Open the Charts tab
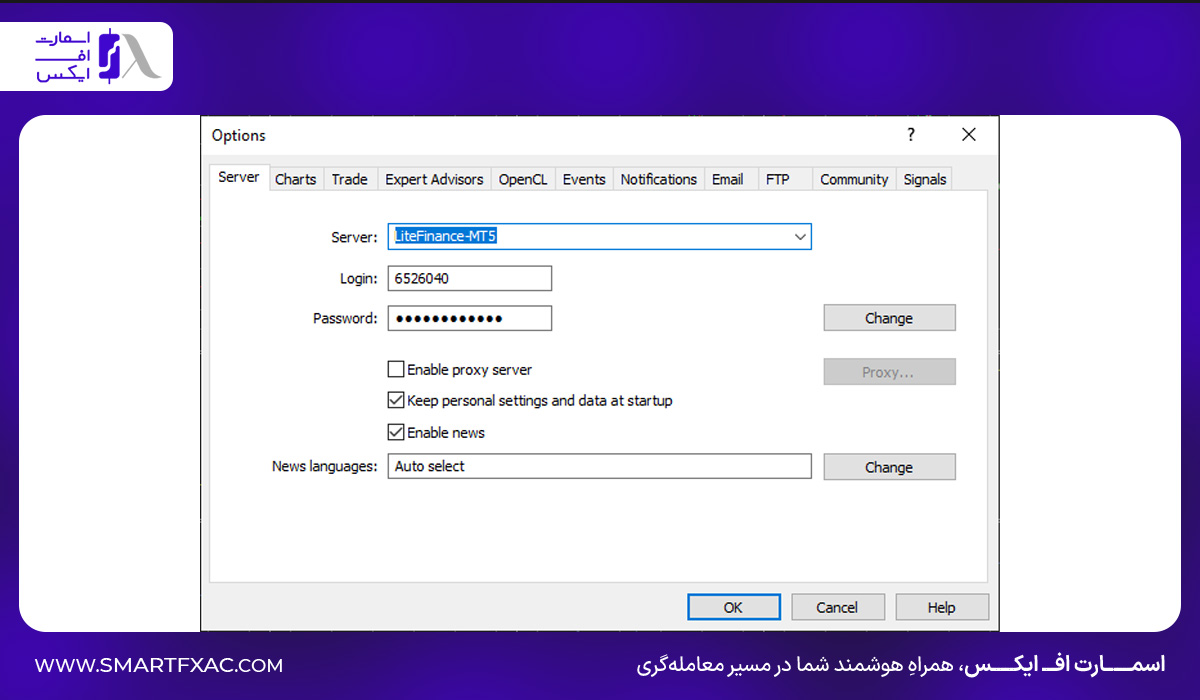 point(295,179)
